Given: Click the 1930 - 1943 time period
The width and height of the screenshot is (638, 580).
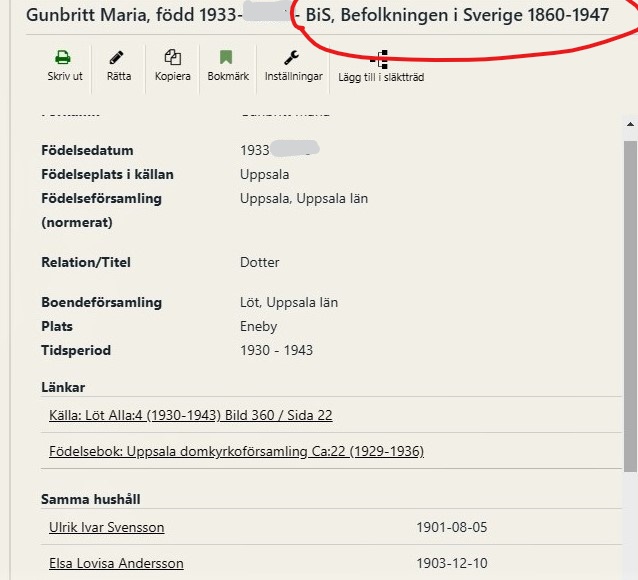Looking at the screenshot, I should click(276, 350).
